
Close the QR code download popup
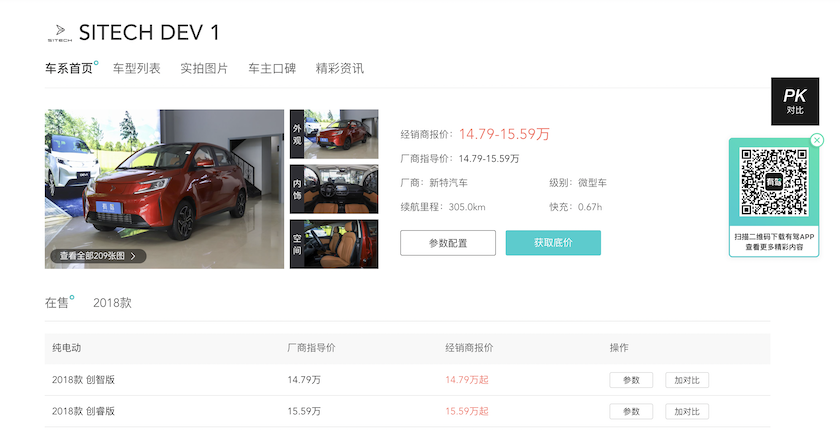(816, 140)
